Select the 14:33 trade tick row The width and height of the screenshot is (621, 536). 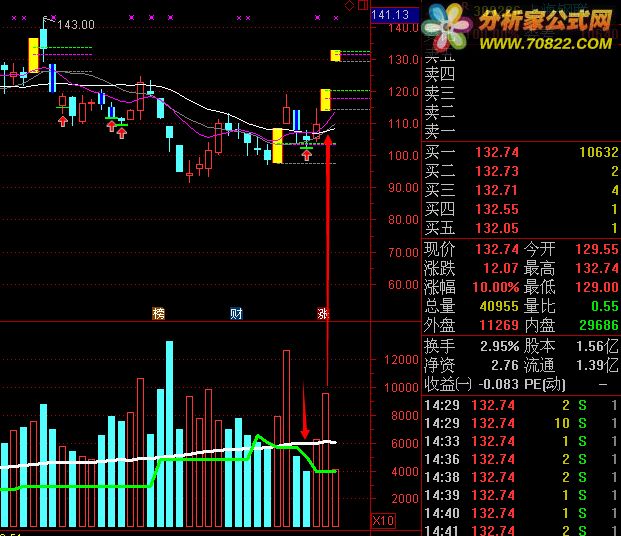tap(521, 441)
